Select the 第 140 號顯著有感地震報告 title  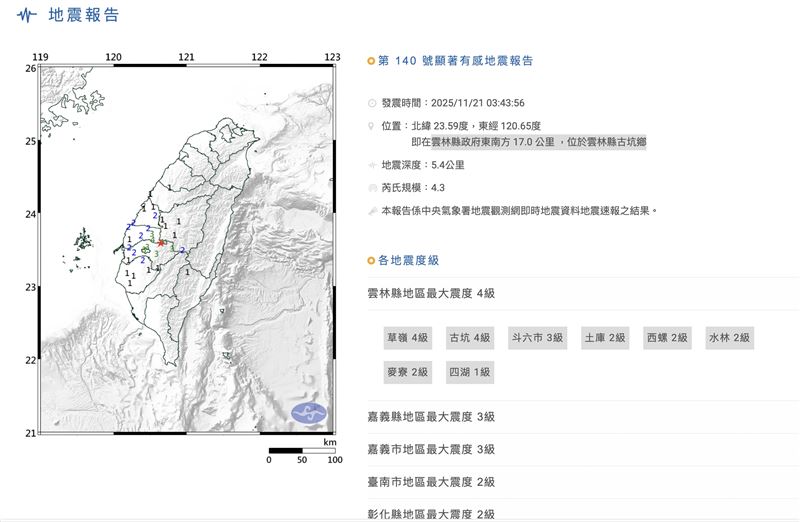456,61
